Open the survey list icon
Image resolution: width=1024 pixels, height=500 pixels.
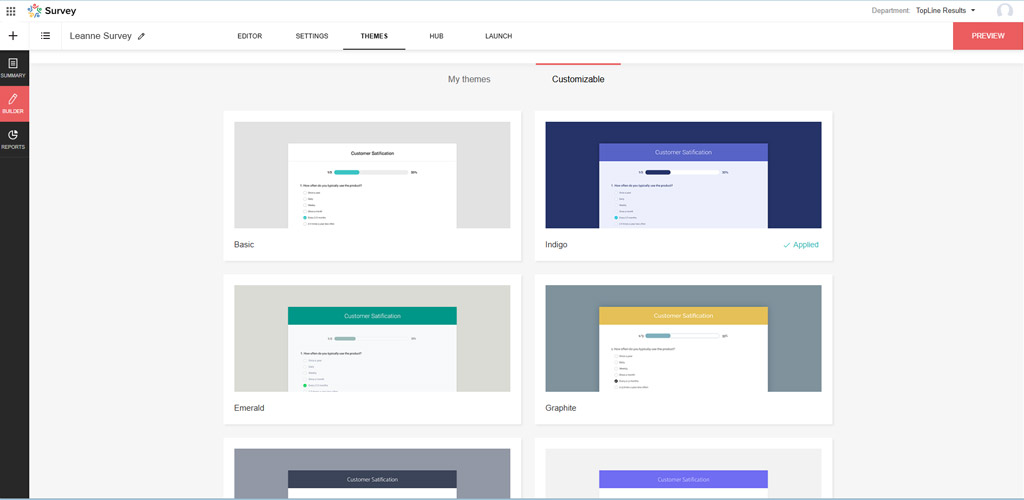(x=46, y=36)
